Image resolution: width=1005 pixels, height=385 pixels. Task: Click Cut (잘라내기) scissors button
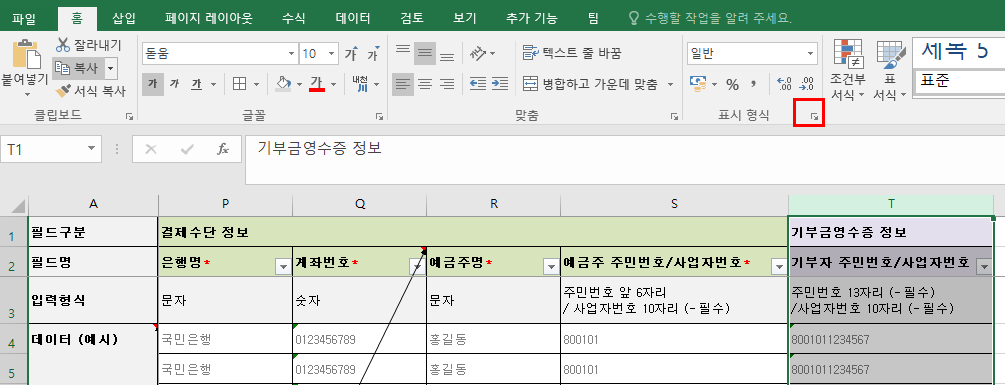[89, 45]
